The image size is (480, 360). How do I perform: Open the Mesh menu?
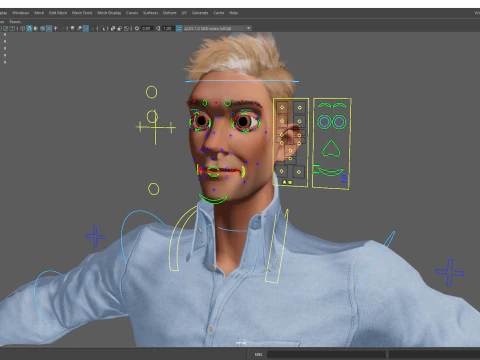(x=39, y=13)
